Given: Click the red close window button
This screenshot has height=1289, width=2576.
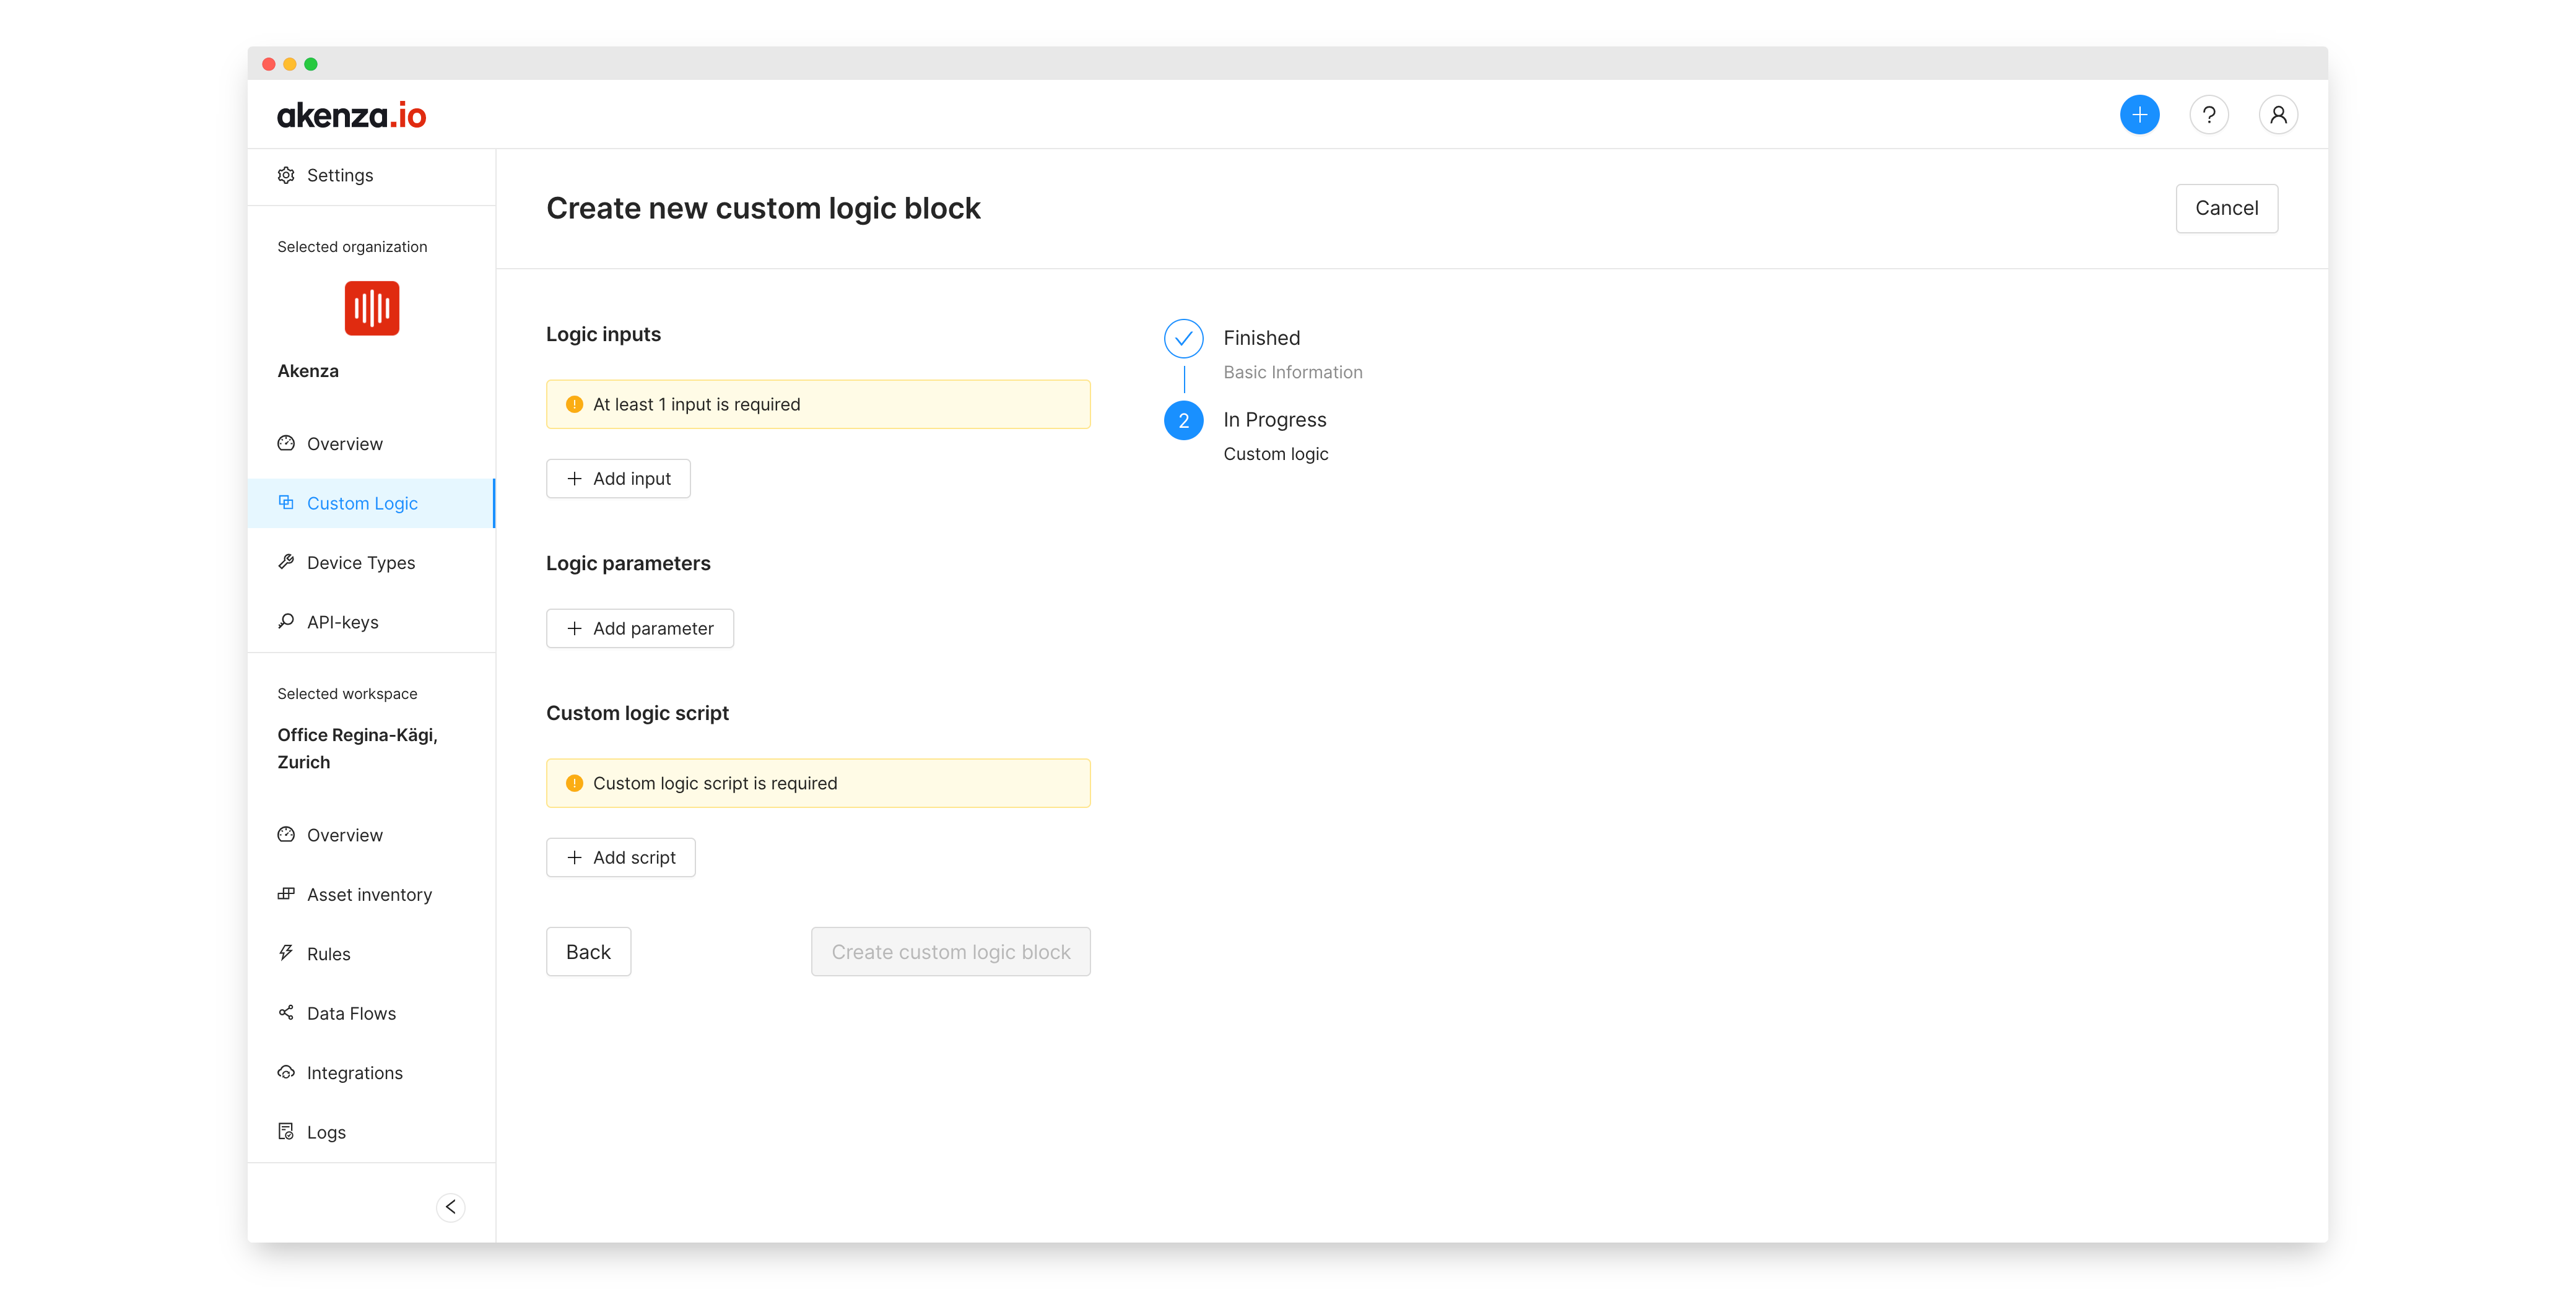Looking at the screenshot, I should point(269,64).
